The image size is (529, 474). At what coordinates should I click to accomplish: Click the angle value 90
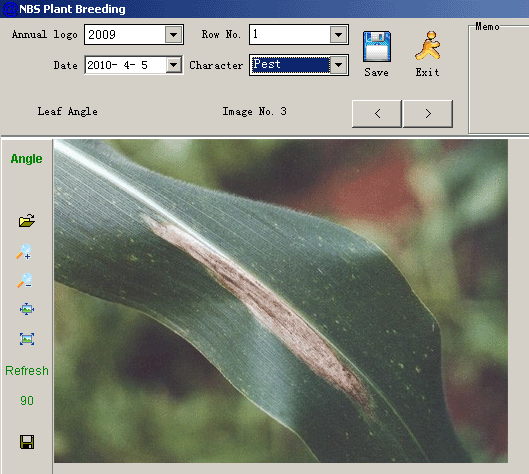[27, 400]
